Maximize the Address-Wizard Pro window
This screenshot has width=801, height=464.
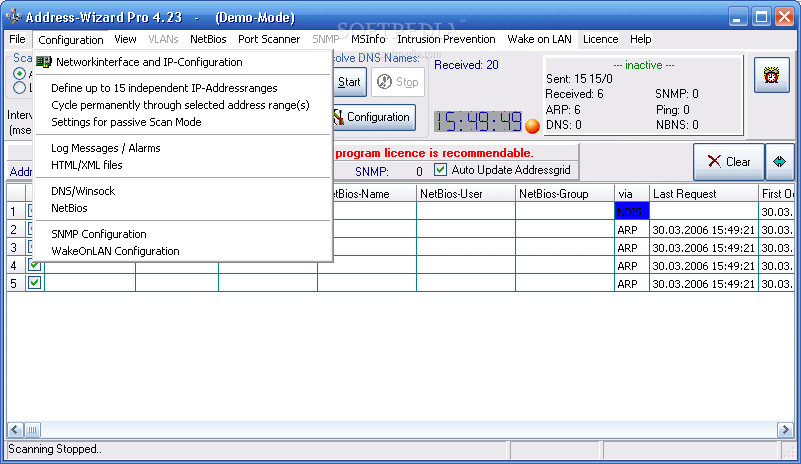coord(761,17)
